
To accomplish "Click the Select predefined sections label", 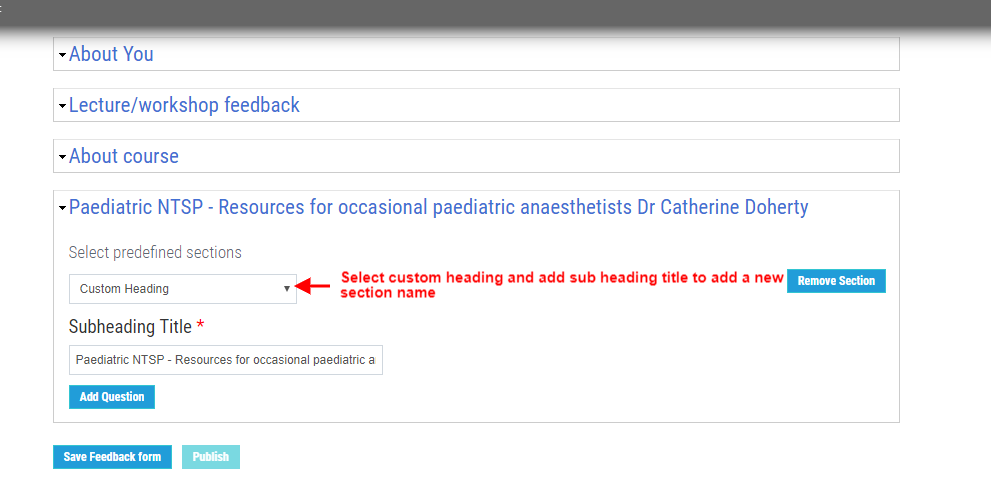I will tap(155, 252).
